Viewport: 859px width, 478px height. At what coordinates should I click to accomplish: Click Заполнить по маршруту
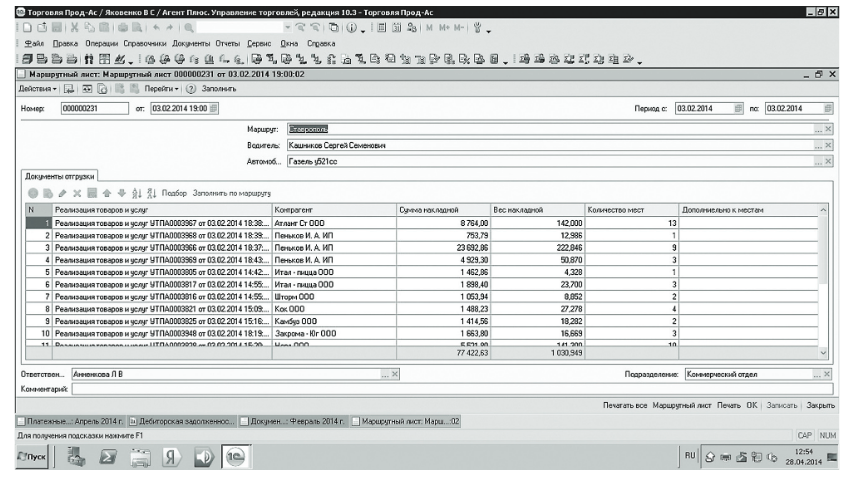point(232,193)
